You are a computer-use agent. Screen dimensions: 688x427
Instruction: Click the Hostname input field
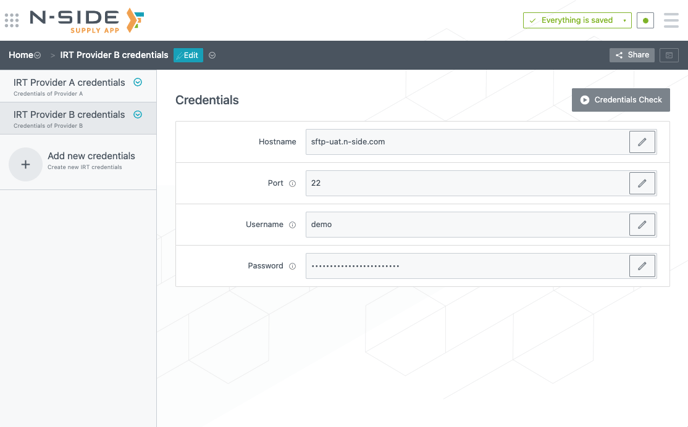pyautogui.click(x=466, y=142)
